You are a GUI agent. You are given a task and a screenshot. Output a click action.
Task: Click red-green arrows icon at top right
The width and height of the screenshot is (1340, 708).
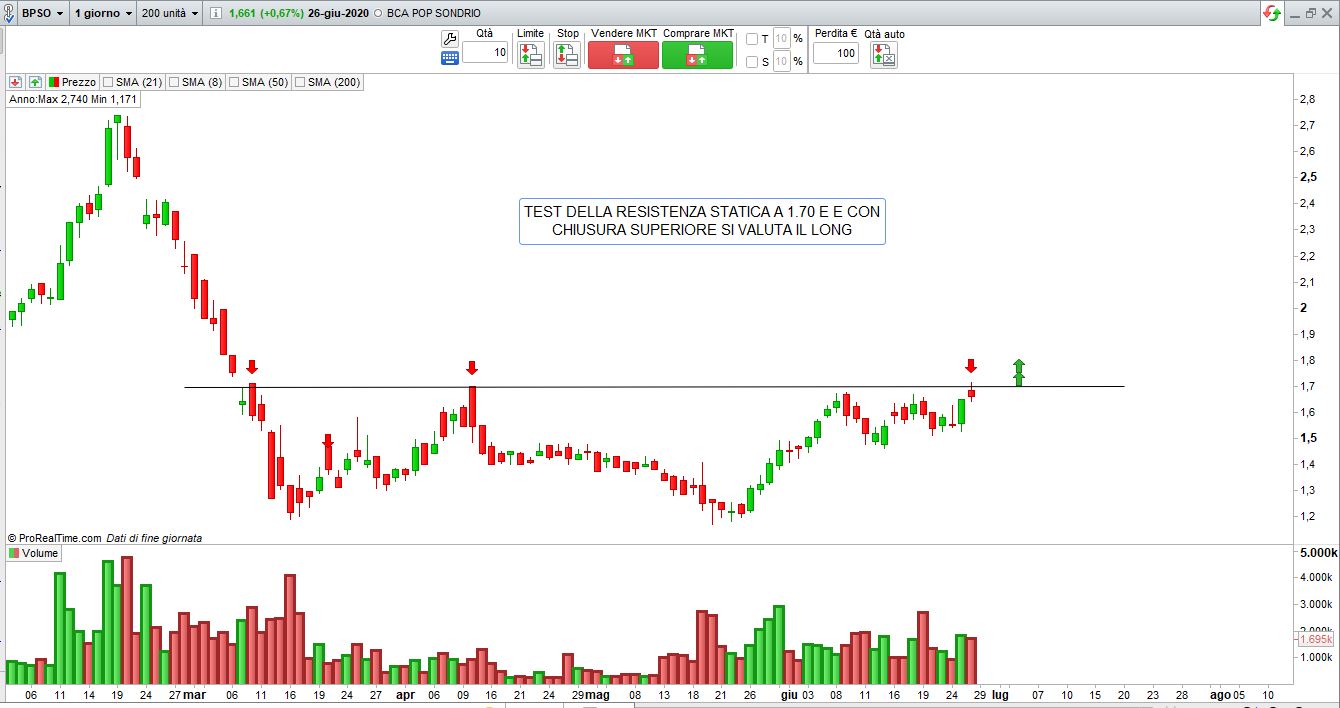1272,13
